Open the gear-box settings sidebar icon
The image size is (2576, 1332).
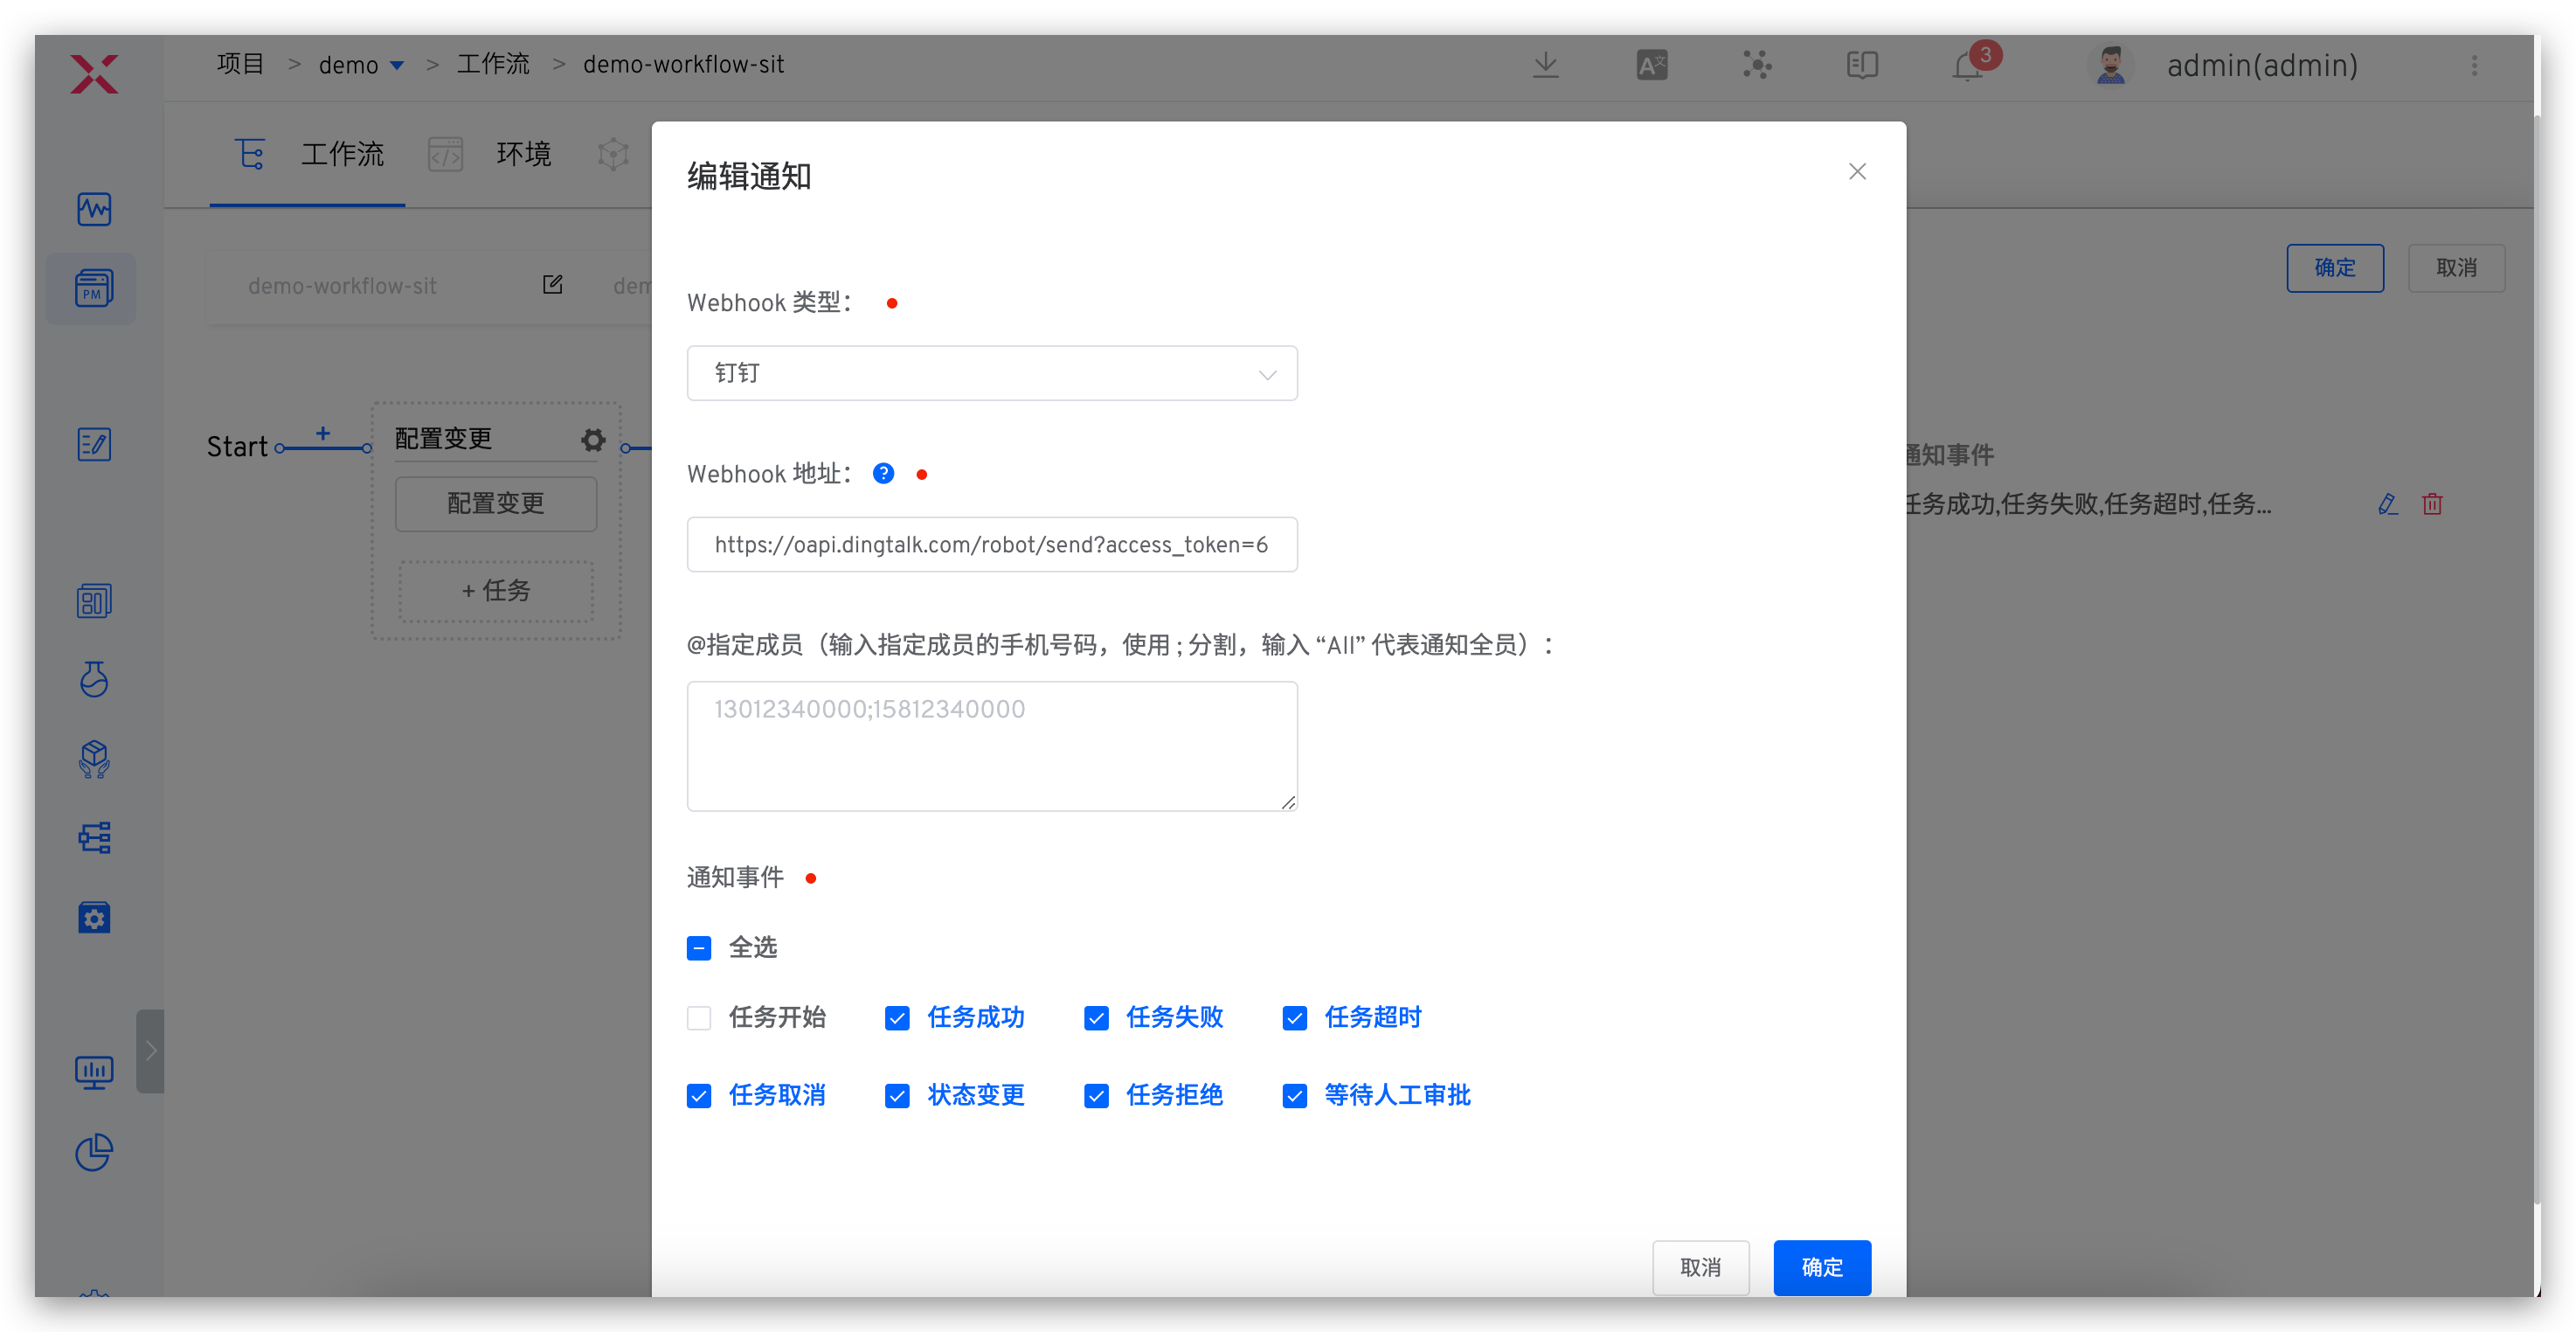(x=94, y=917)
